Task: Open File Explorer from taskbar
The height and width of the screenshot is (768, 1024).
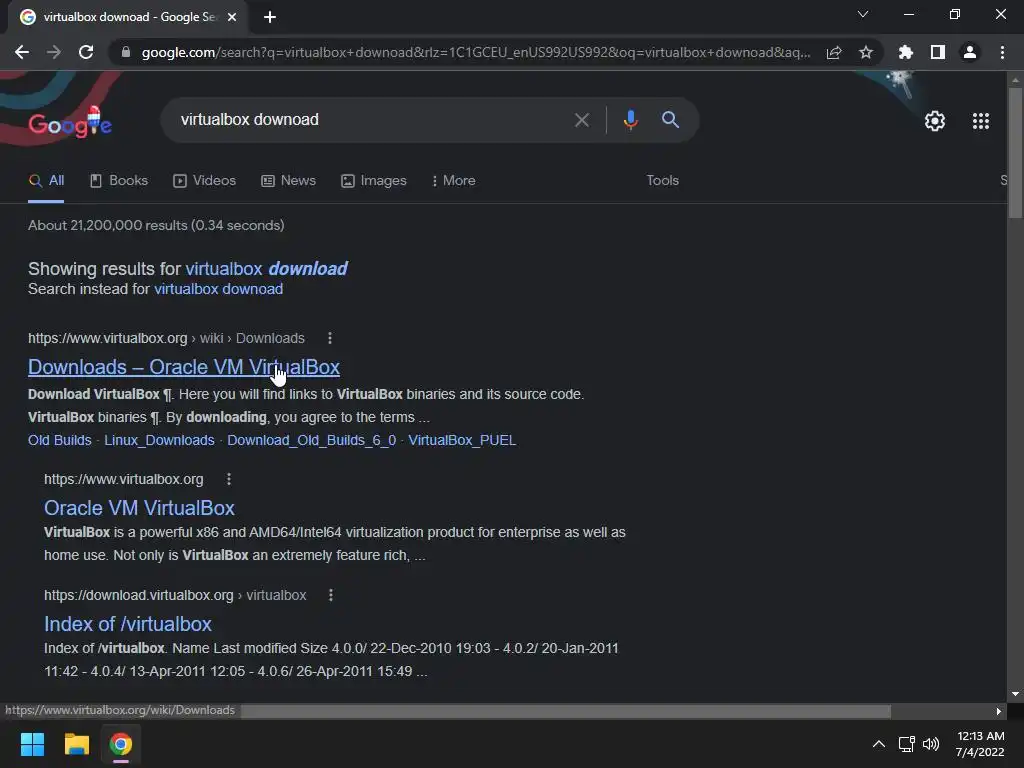Action: (x=76, y=744)
